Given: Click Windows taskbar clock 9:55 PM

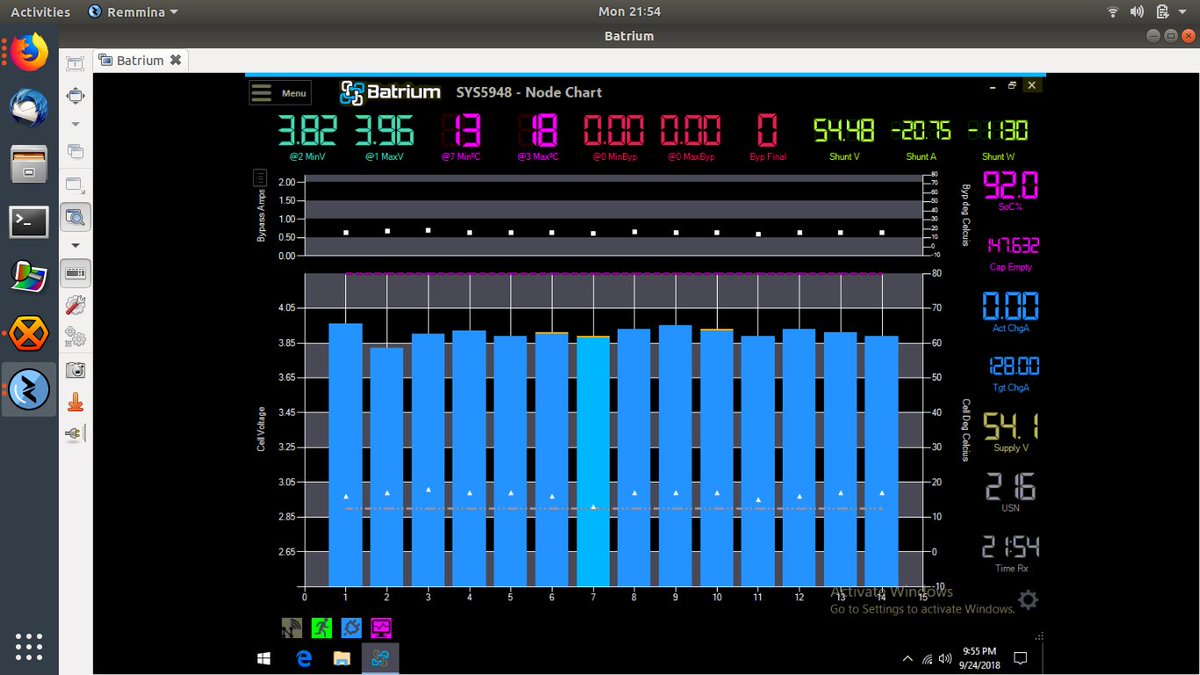Looking at the screenshot, I should (x=979, y=658).
